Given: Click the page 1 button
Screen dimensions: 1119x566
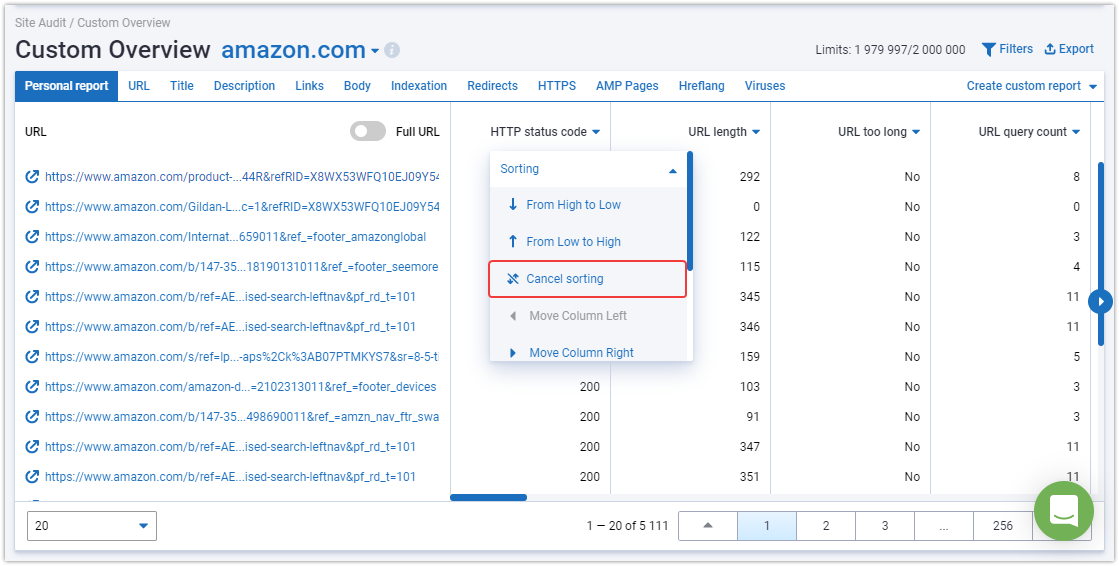Looking at the screenshot, I should (x=766, y=526).
